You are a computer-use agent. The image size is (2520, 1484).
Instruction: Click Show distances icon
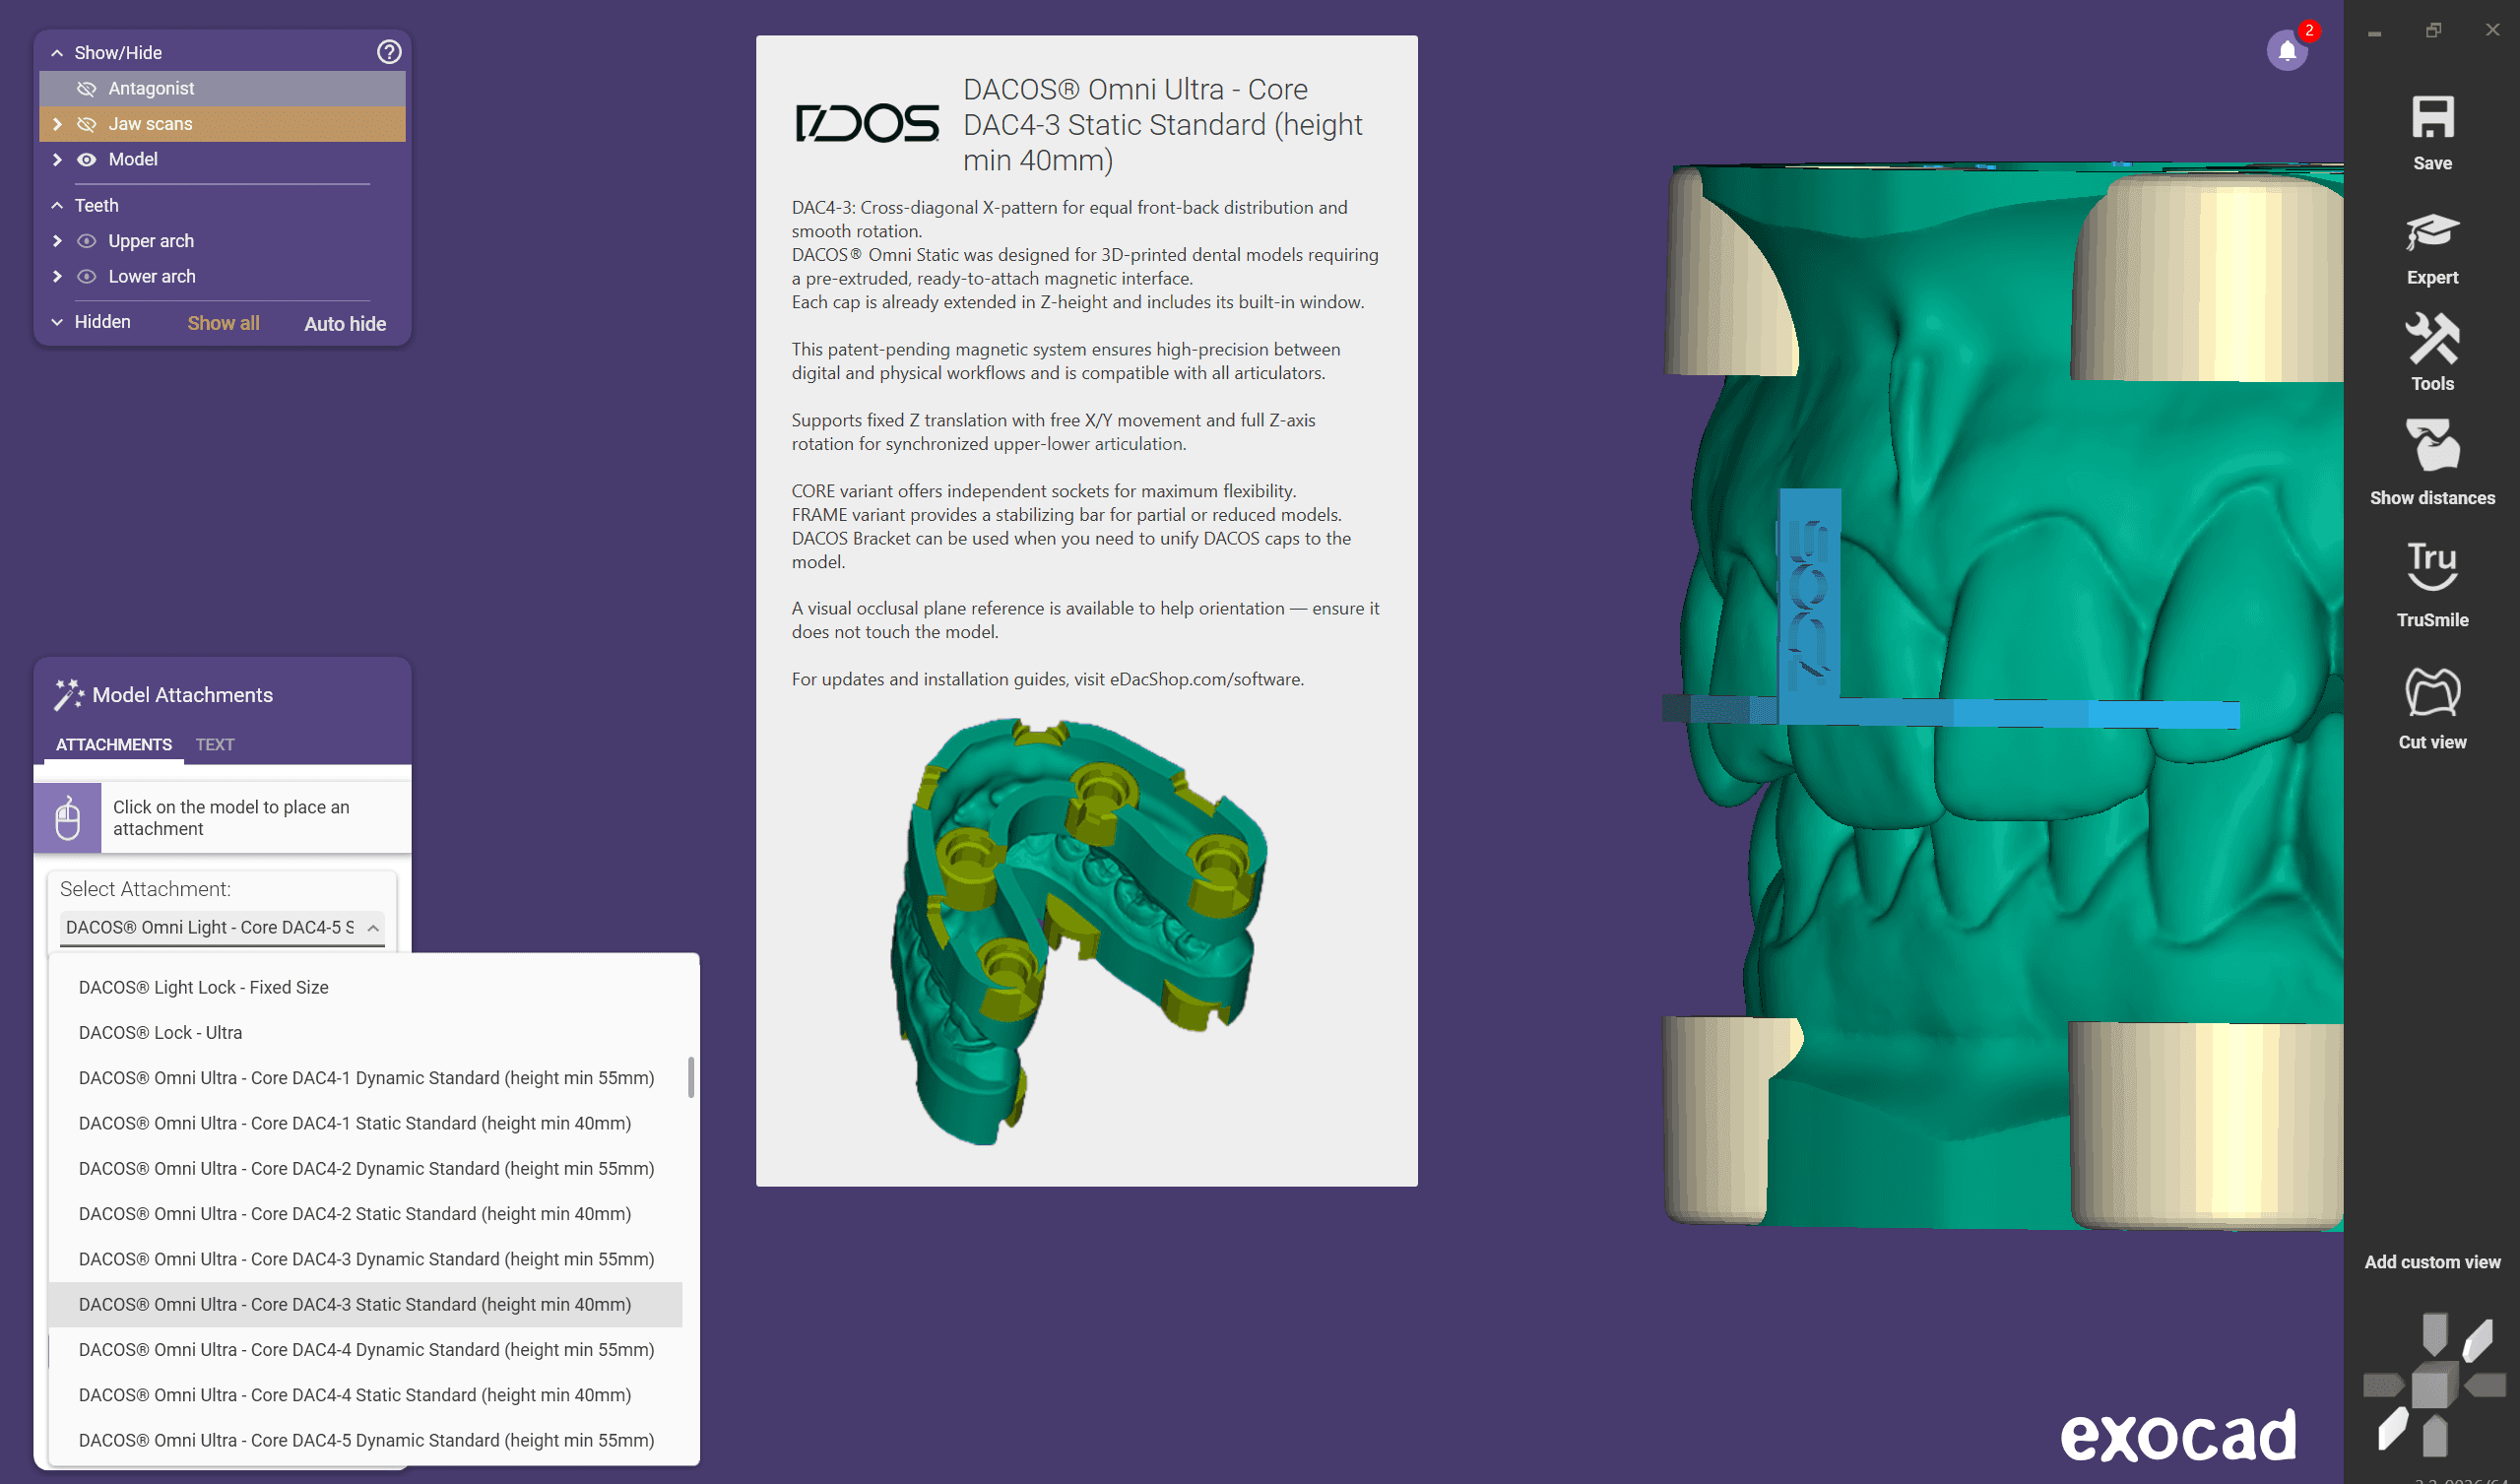(2431, 447)
